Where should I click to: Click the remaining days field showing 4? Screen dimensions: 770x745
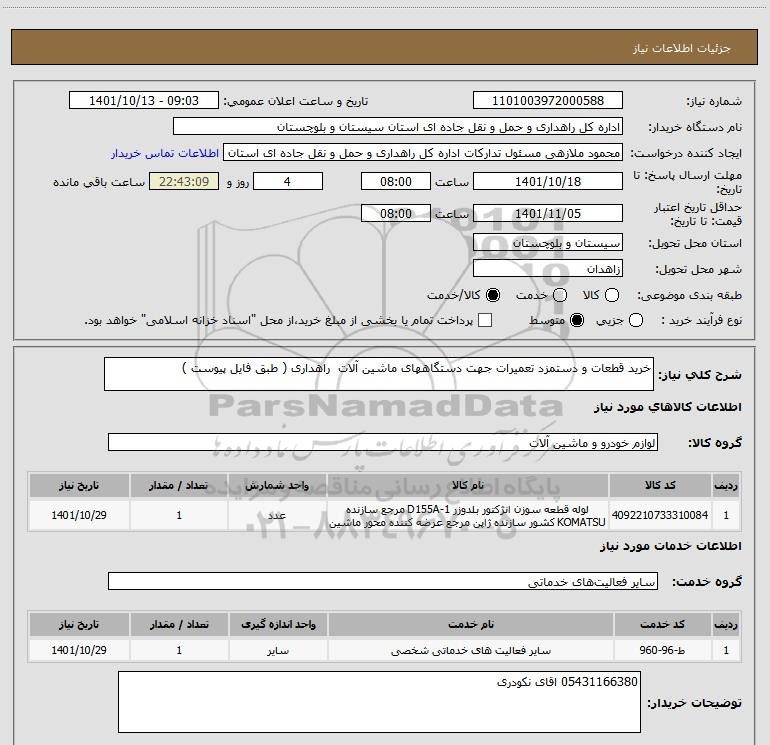pyautogui.click(x=288, y=182)
